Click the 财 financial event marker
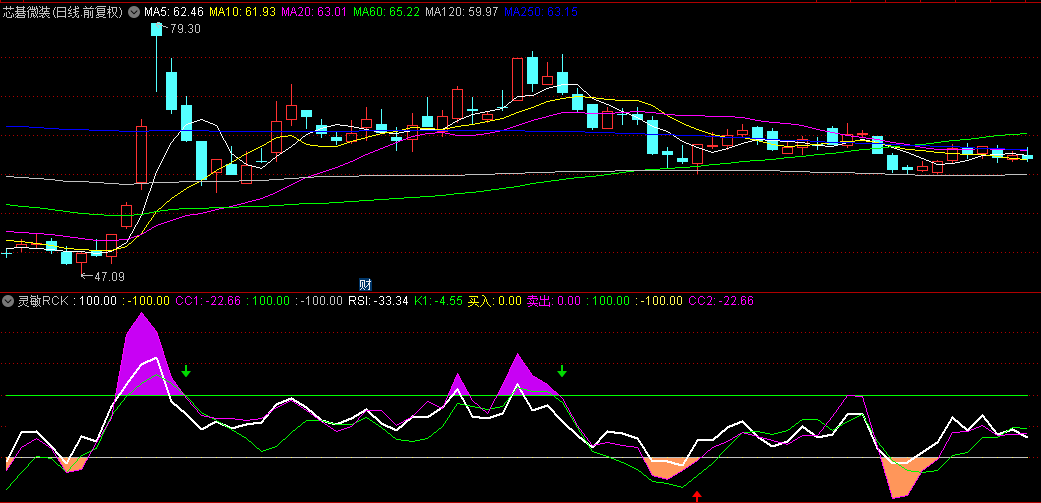 tap(365, 284)
